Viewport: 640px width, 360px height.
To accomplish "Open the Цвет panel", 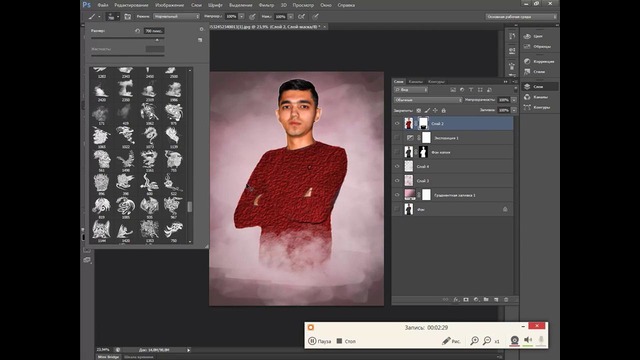I will click(539, 36).
